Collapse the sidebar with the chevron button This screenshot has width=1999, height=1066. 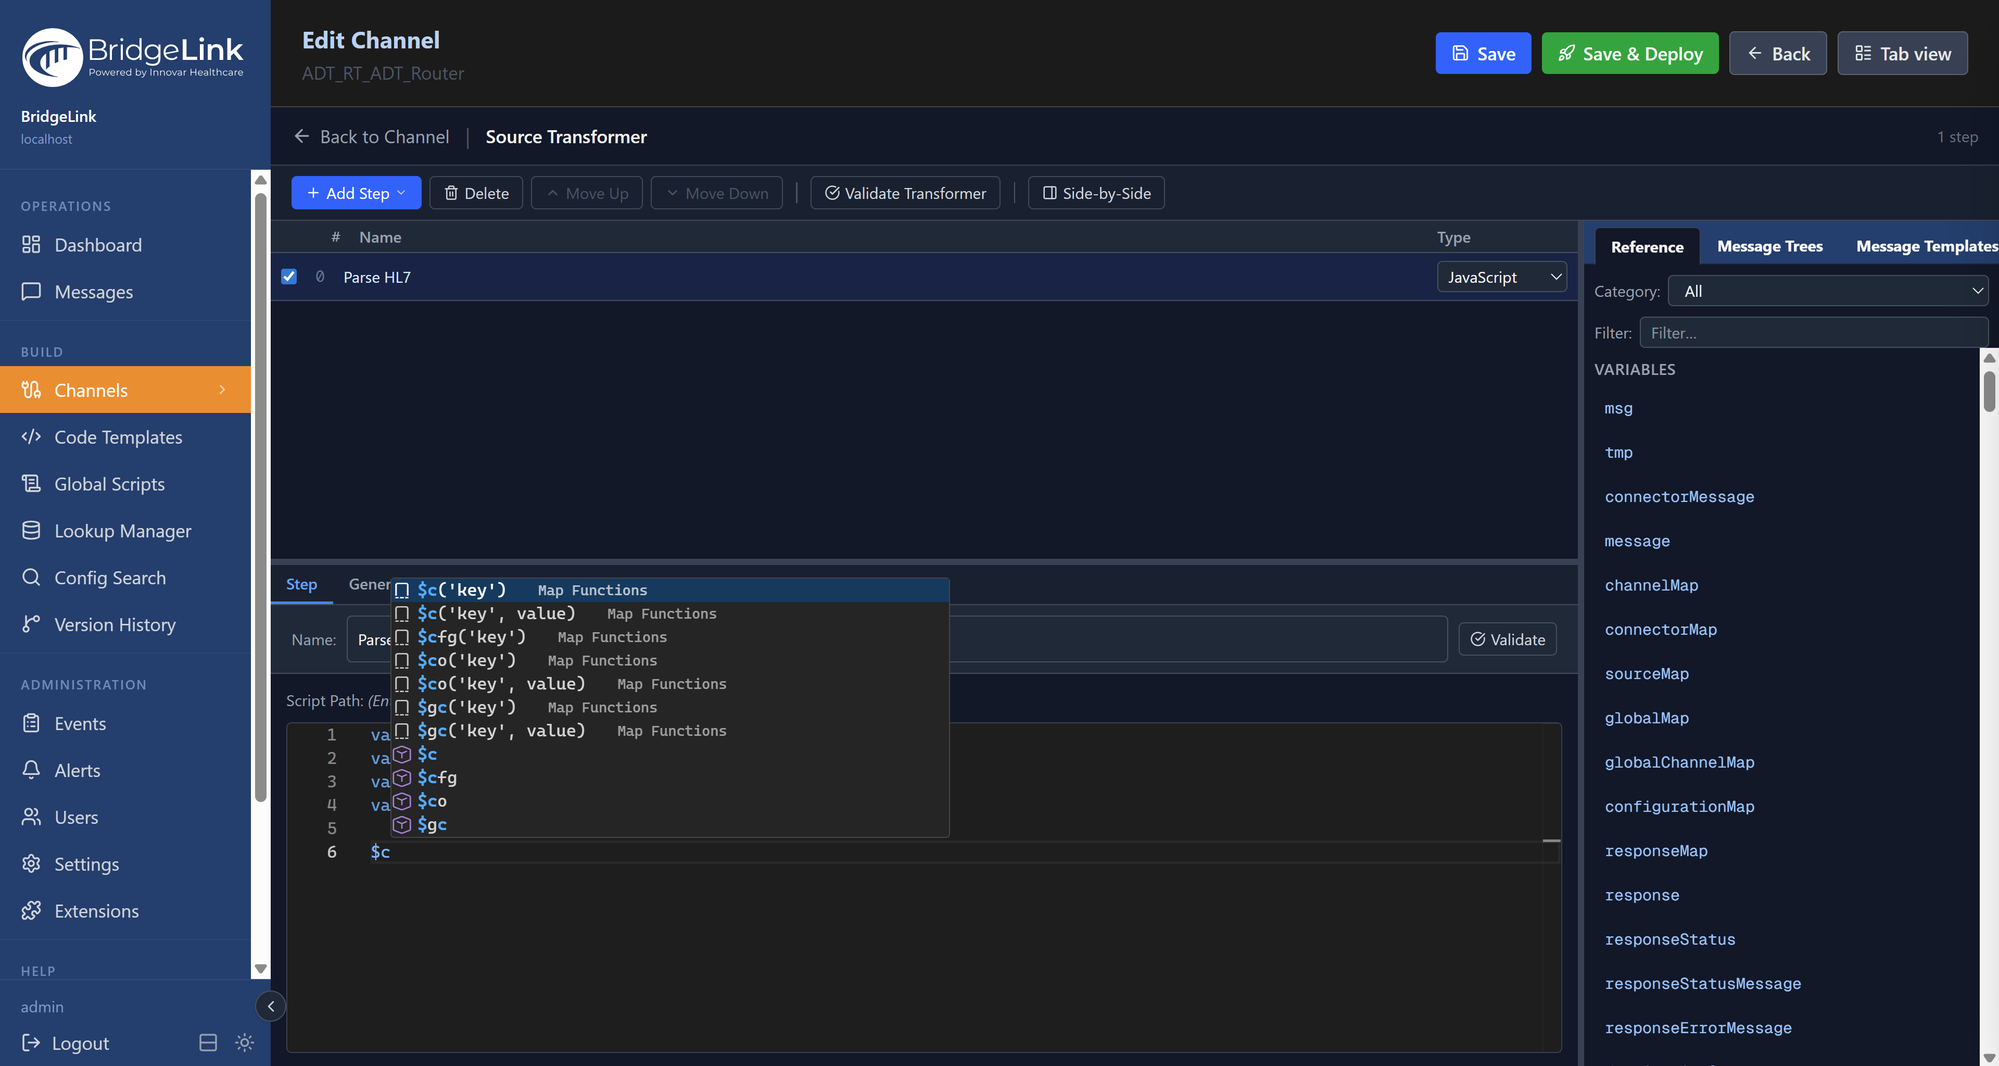tap(270, 1006)
